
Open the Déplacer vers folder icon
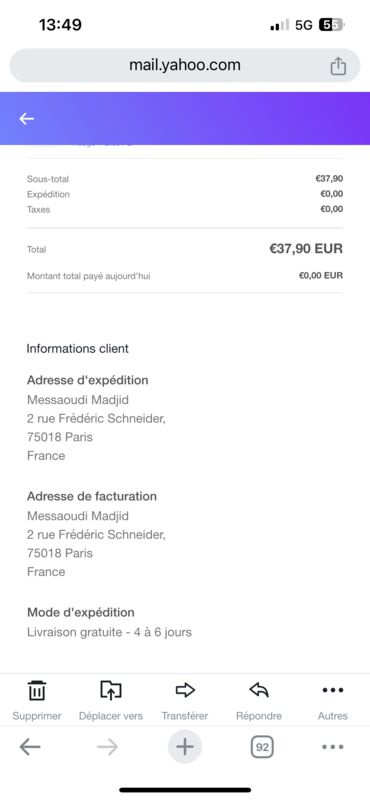111,691
